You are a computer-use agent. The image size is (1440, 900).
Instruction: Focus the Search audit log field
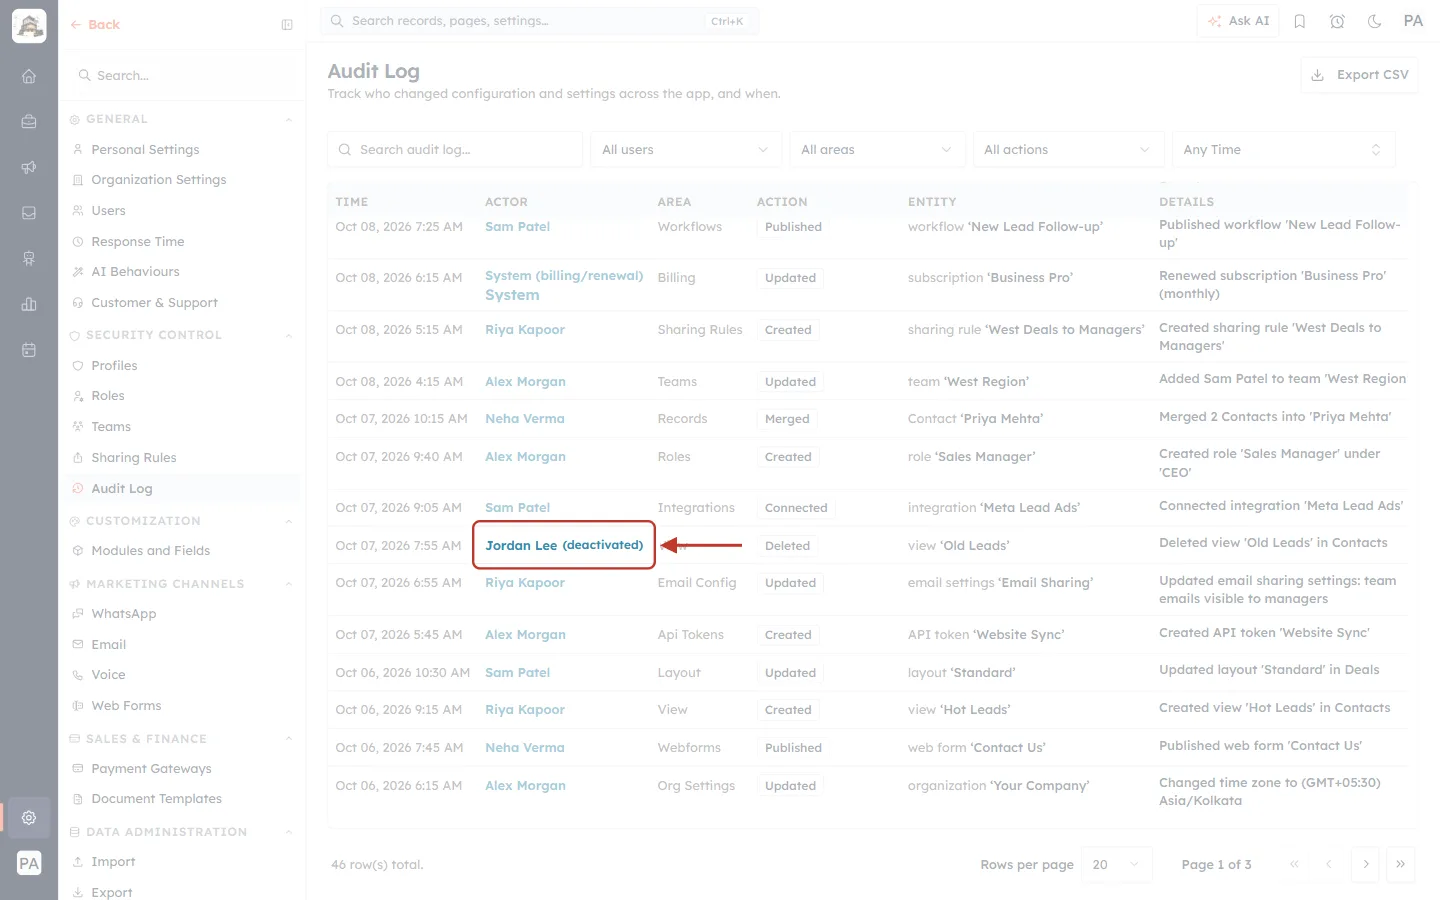point(455,150)
